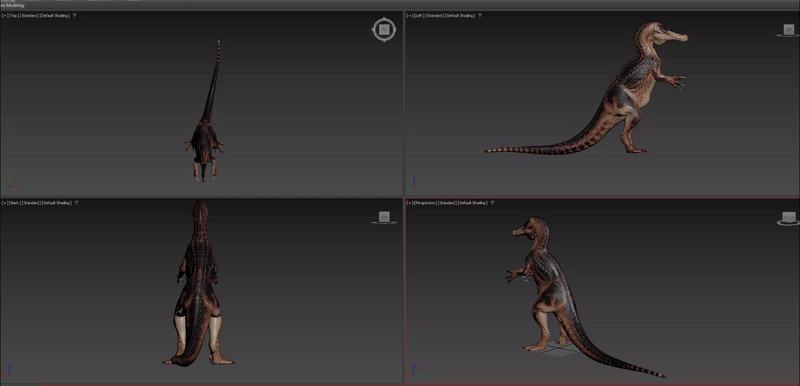Image resolution: width=800 pixels, height=386 pixels.
Task: Open [Default Shading] menu in Top viewport
Action: (x=55, y=16)
